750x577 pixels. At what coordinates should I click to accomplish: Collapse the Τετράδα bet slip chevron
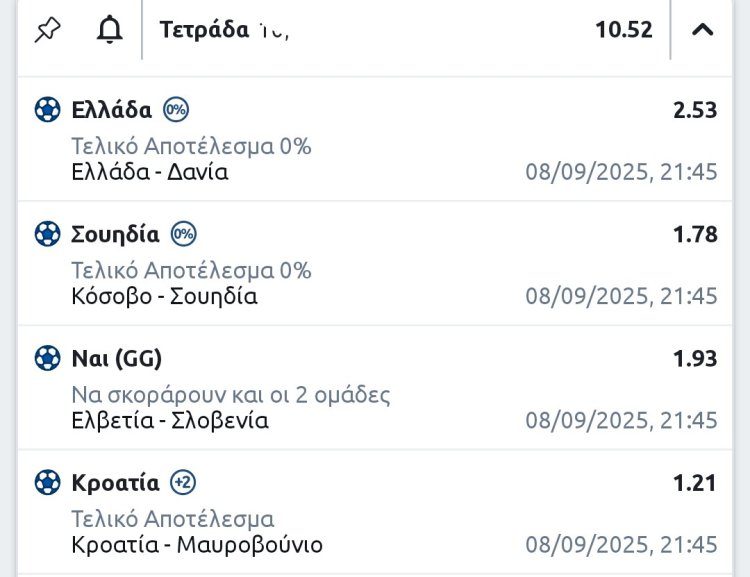(703, 30)
